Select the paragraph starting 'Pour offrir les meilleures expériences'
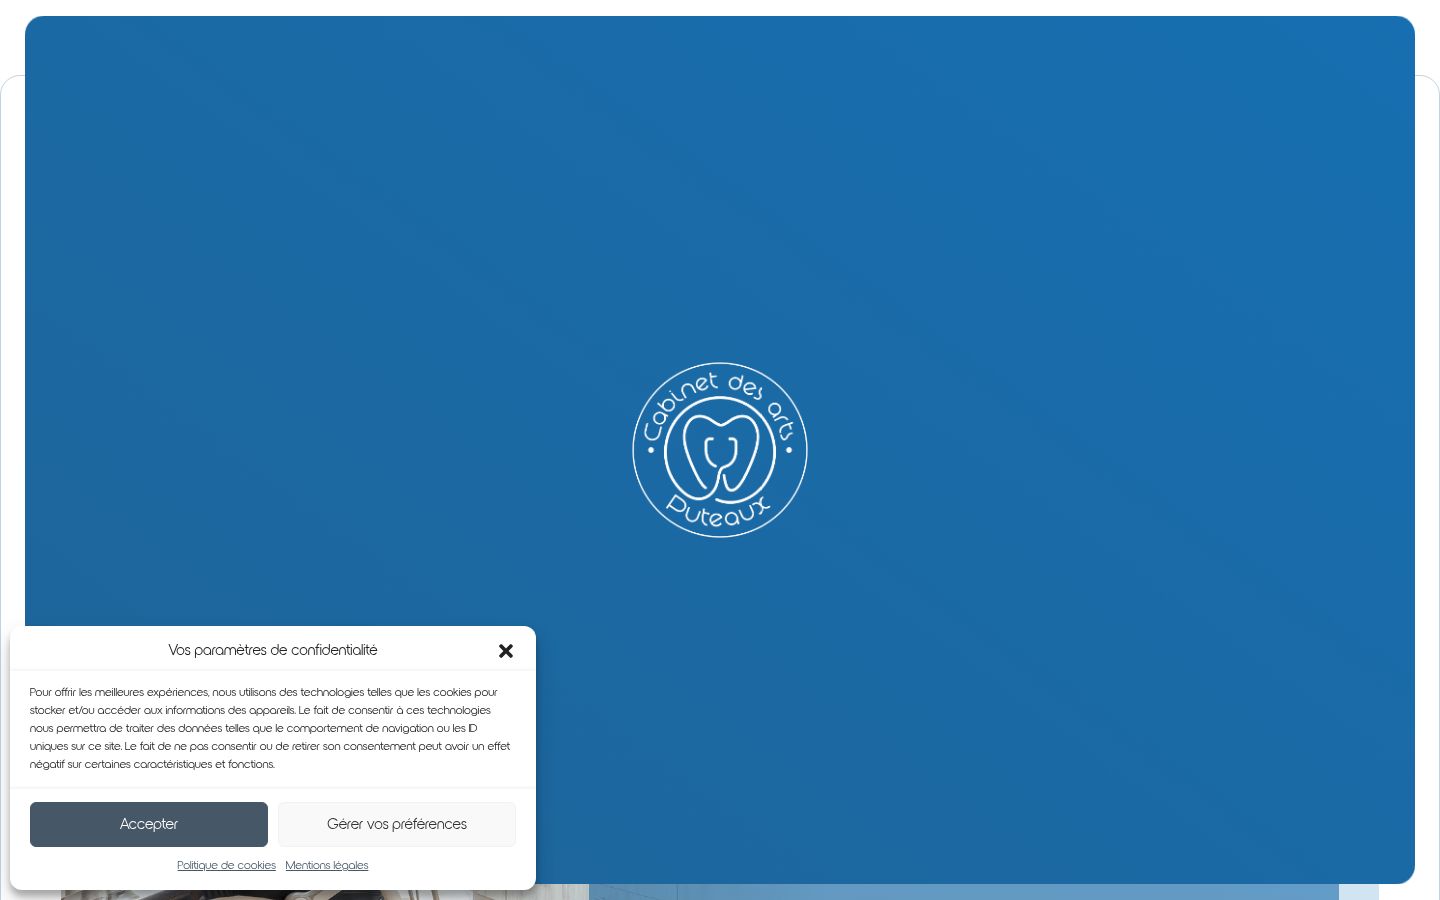This screenshot has height=900, width=1440. [x=270, y=728]
